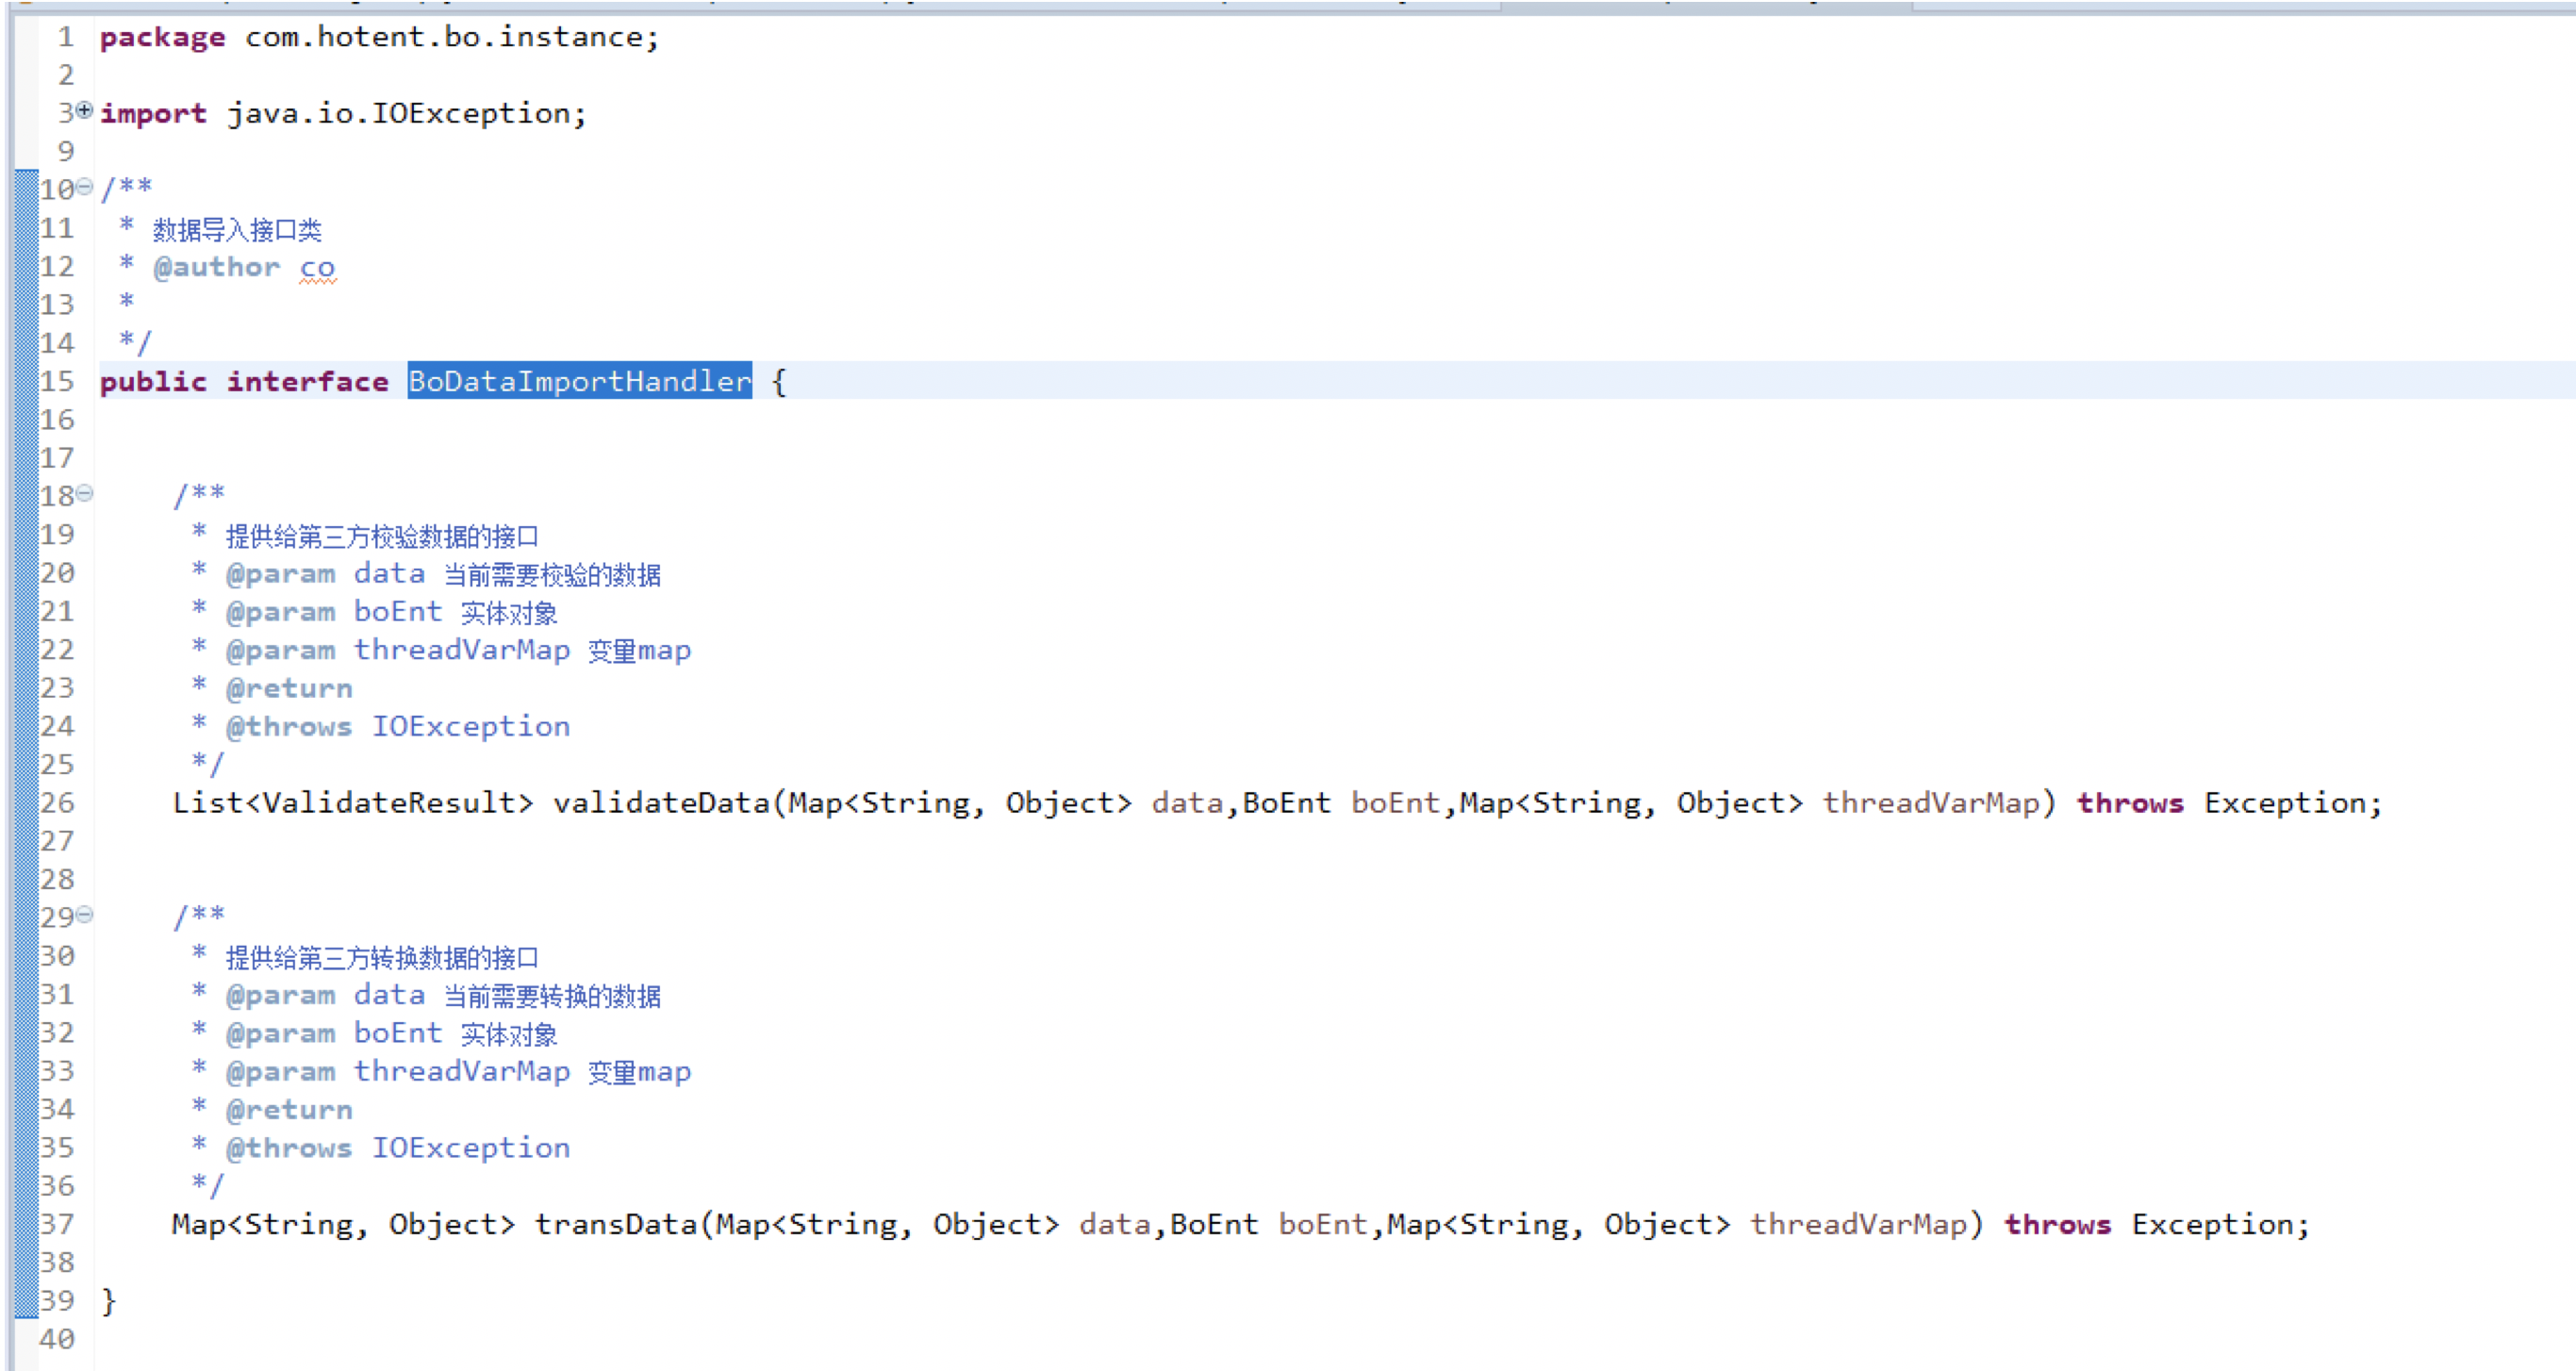The height and width of the screenshot is (1371, 2576).
Task: Expand the folded import section
Action: tap(85, 110)
